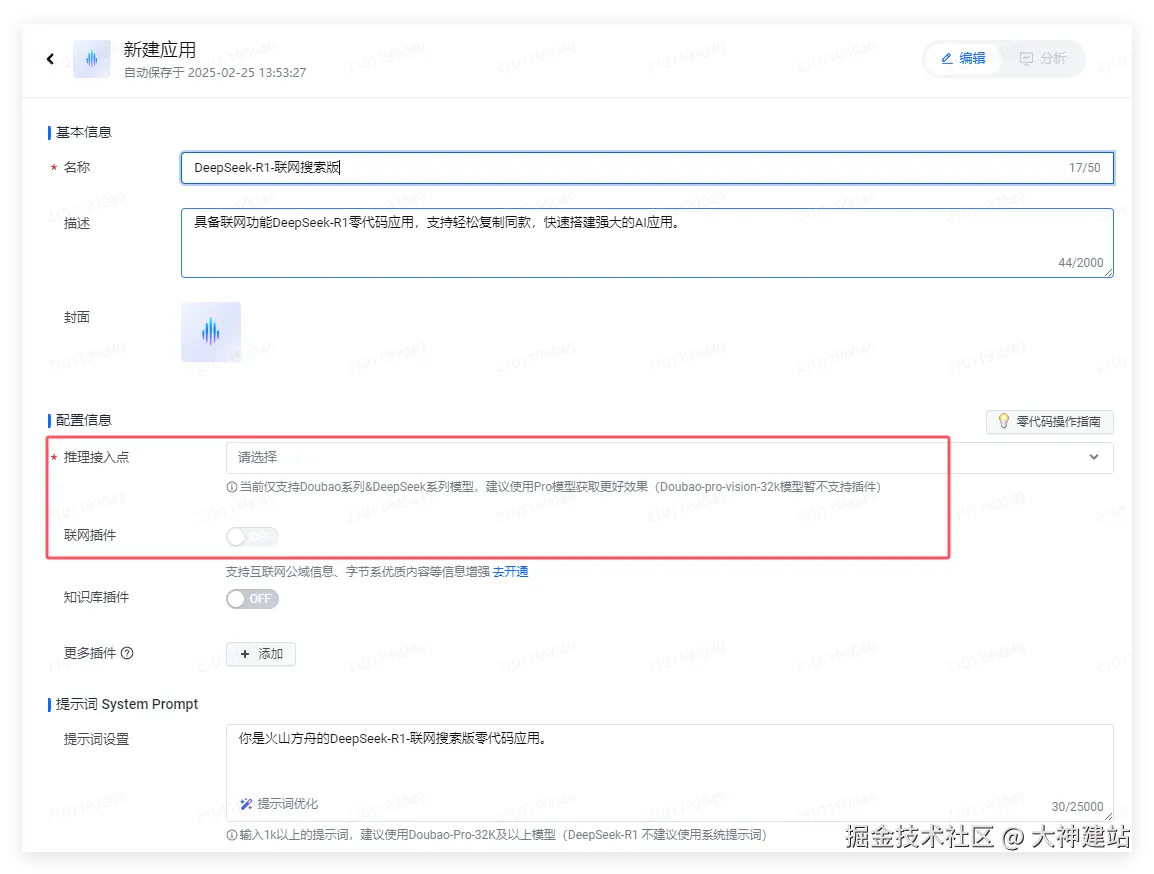Image resolution: width=1154 pixels, height=874 pixels.
Task: Click the 零代码操作指南 button
Action: (1049, 422)
